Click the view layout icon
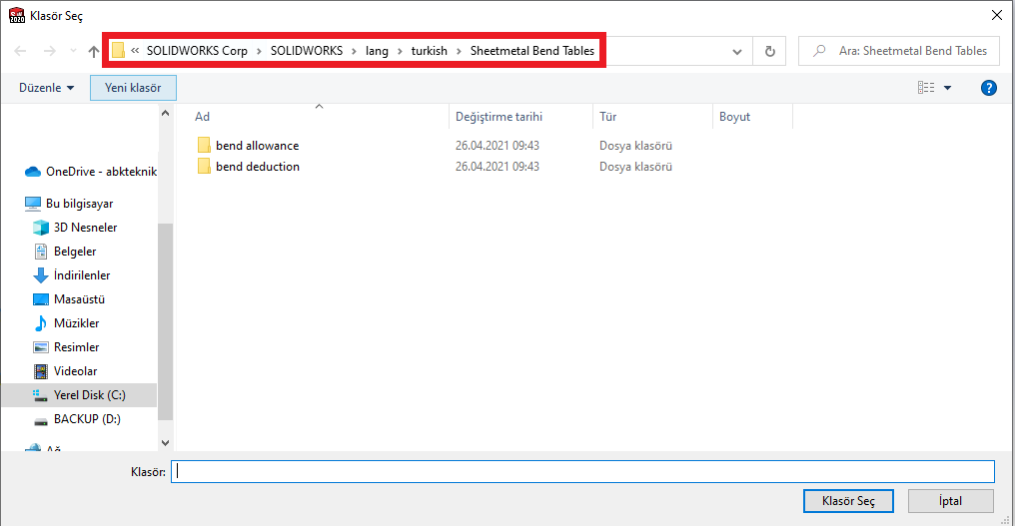Viewport: 1015px width, 526px height. point(926,88)
